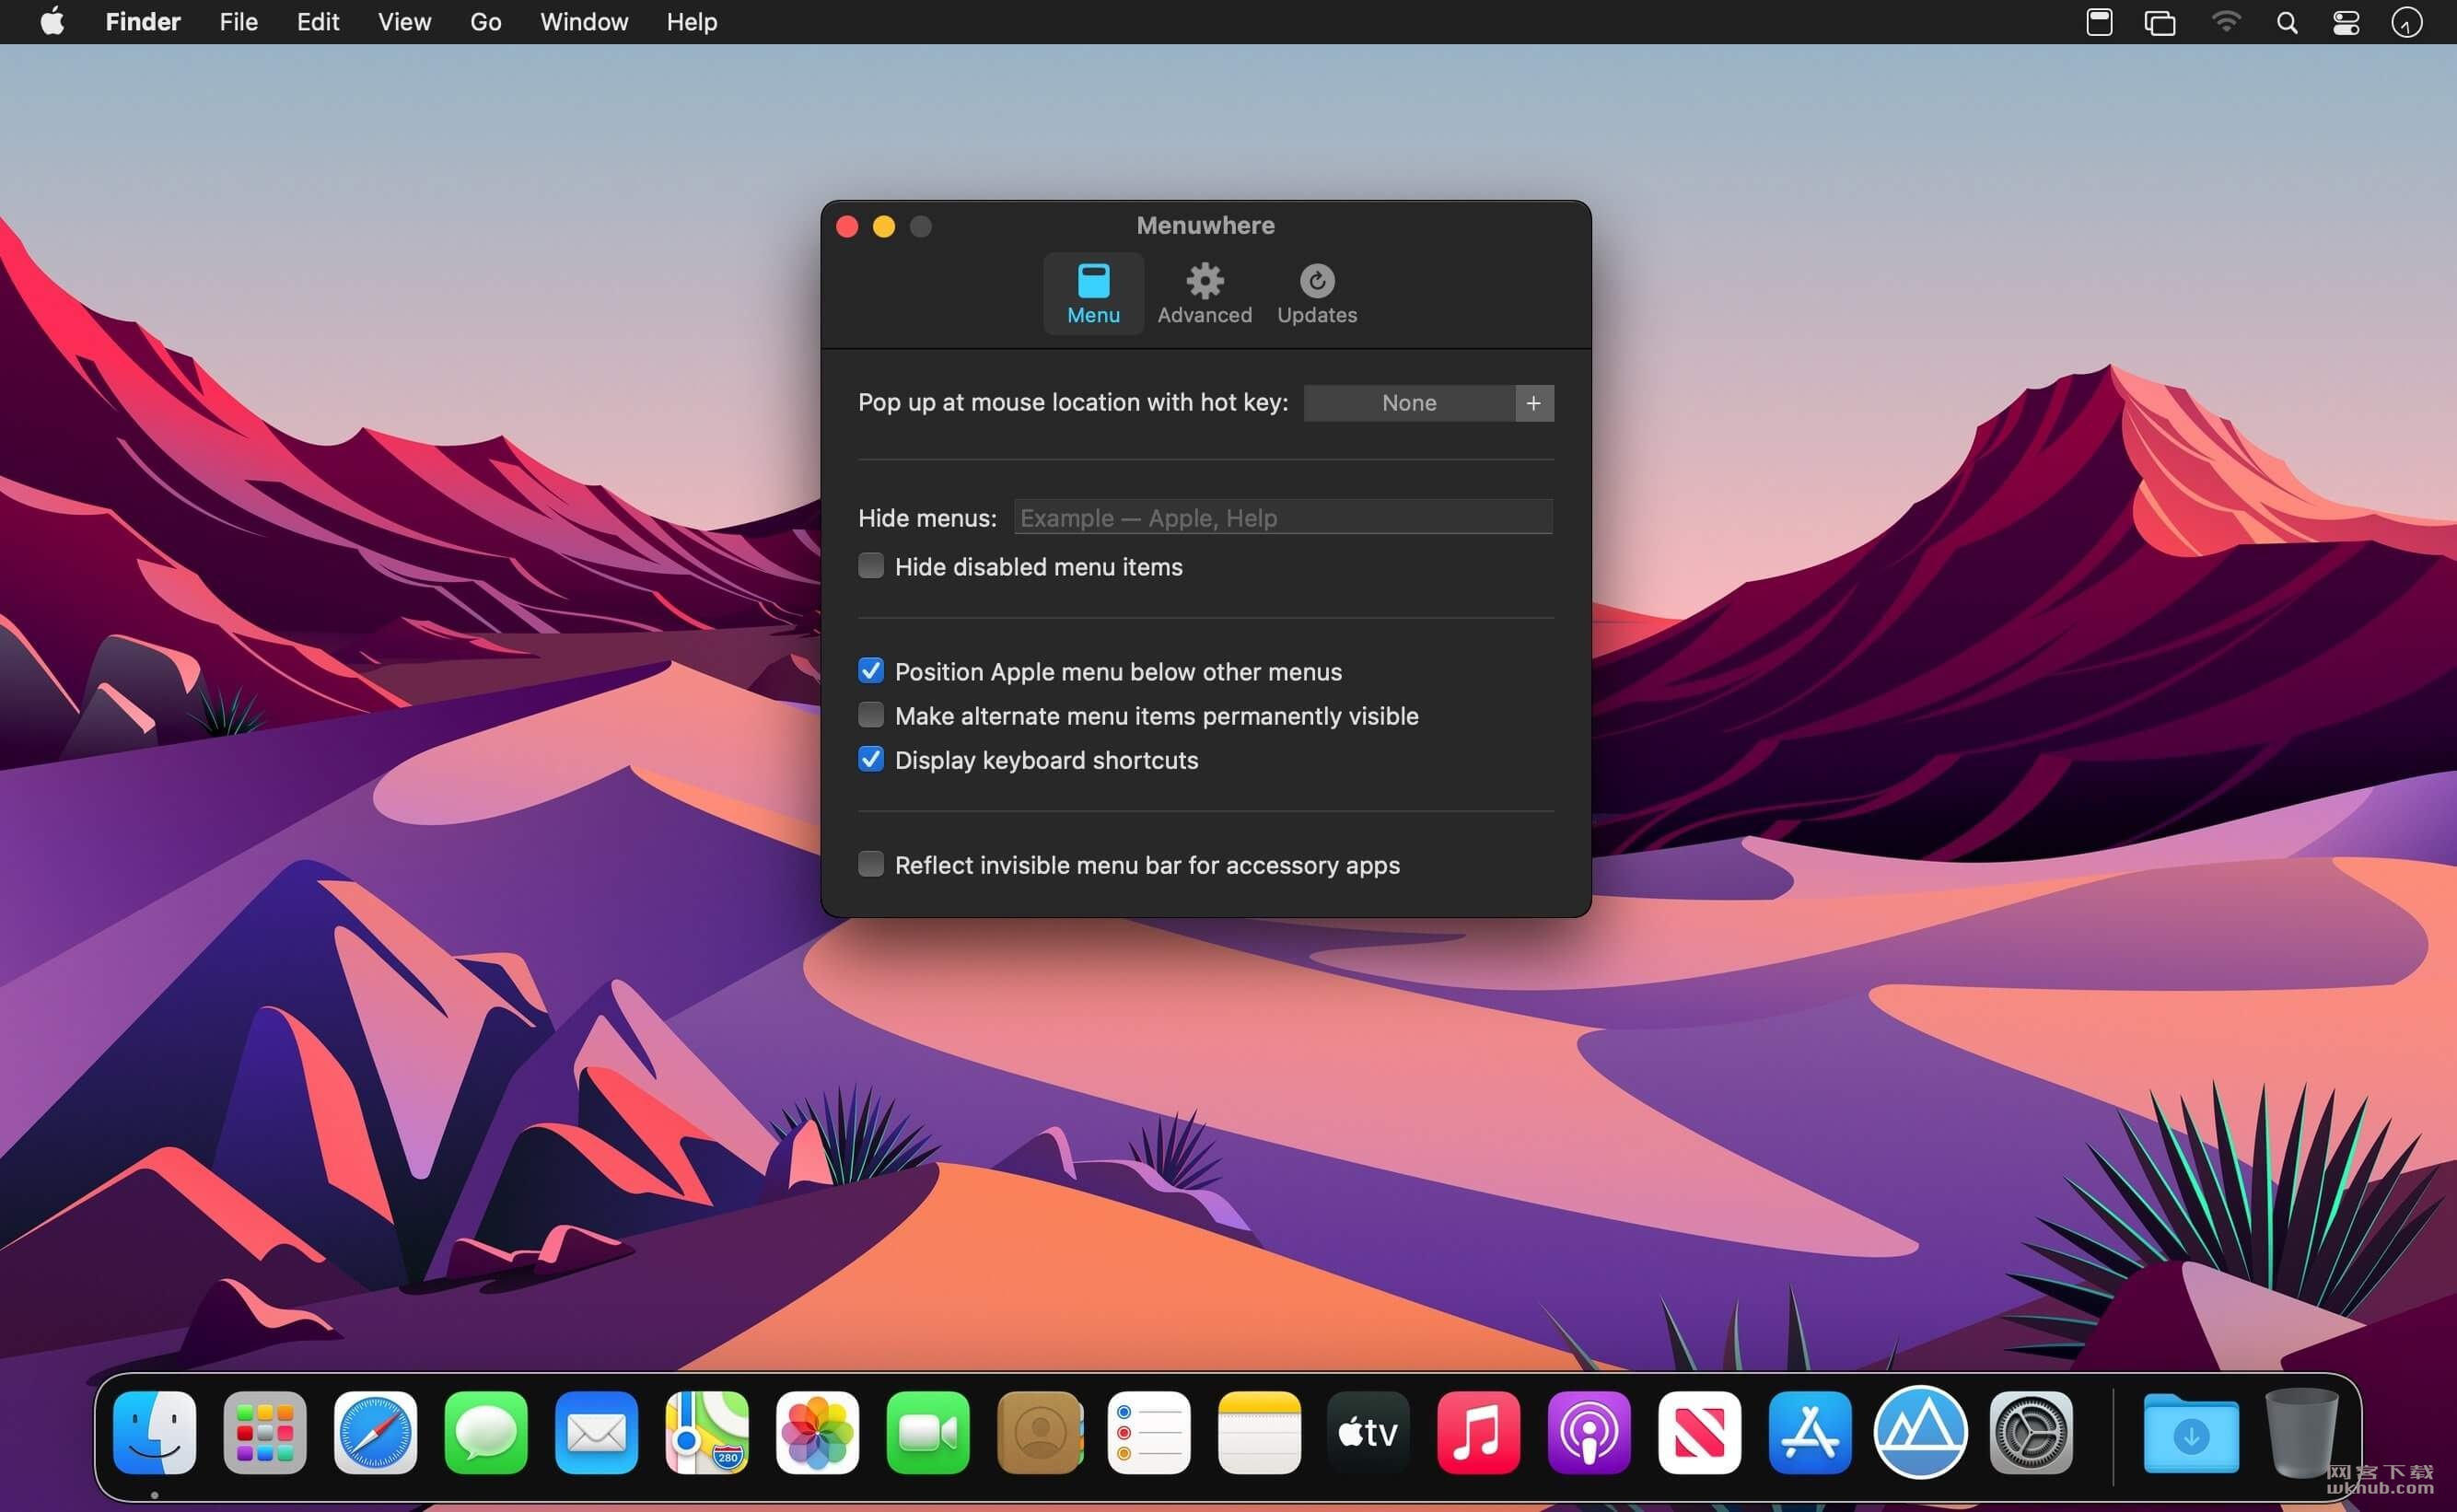
Task: Open Mail from the Dock
Action: [596, 1432]
